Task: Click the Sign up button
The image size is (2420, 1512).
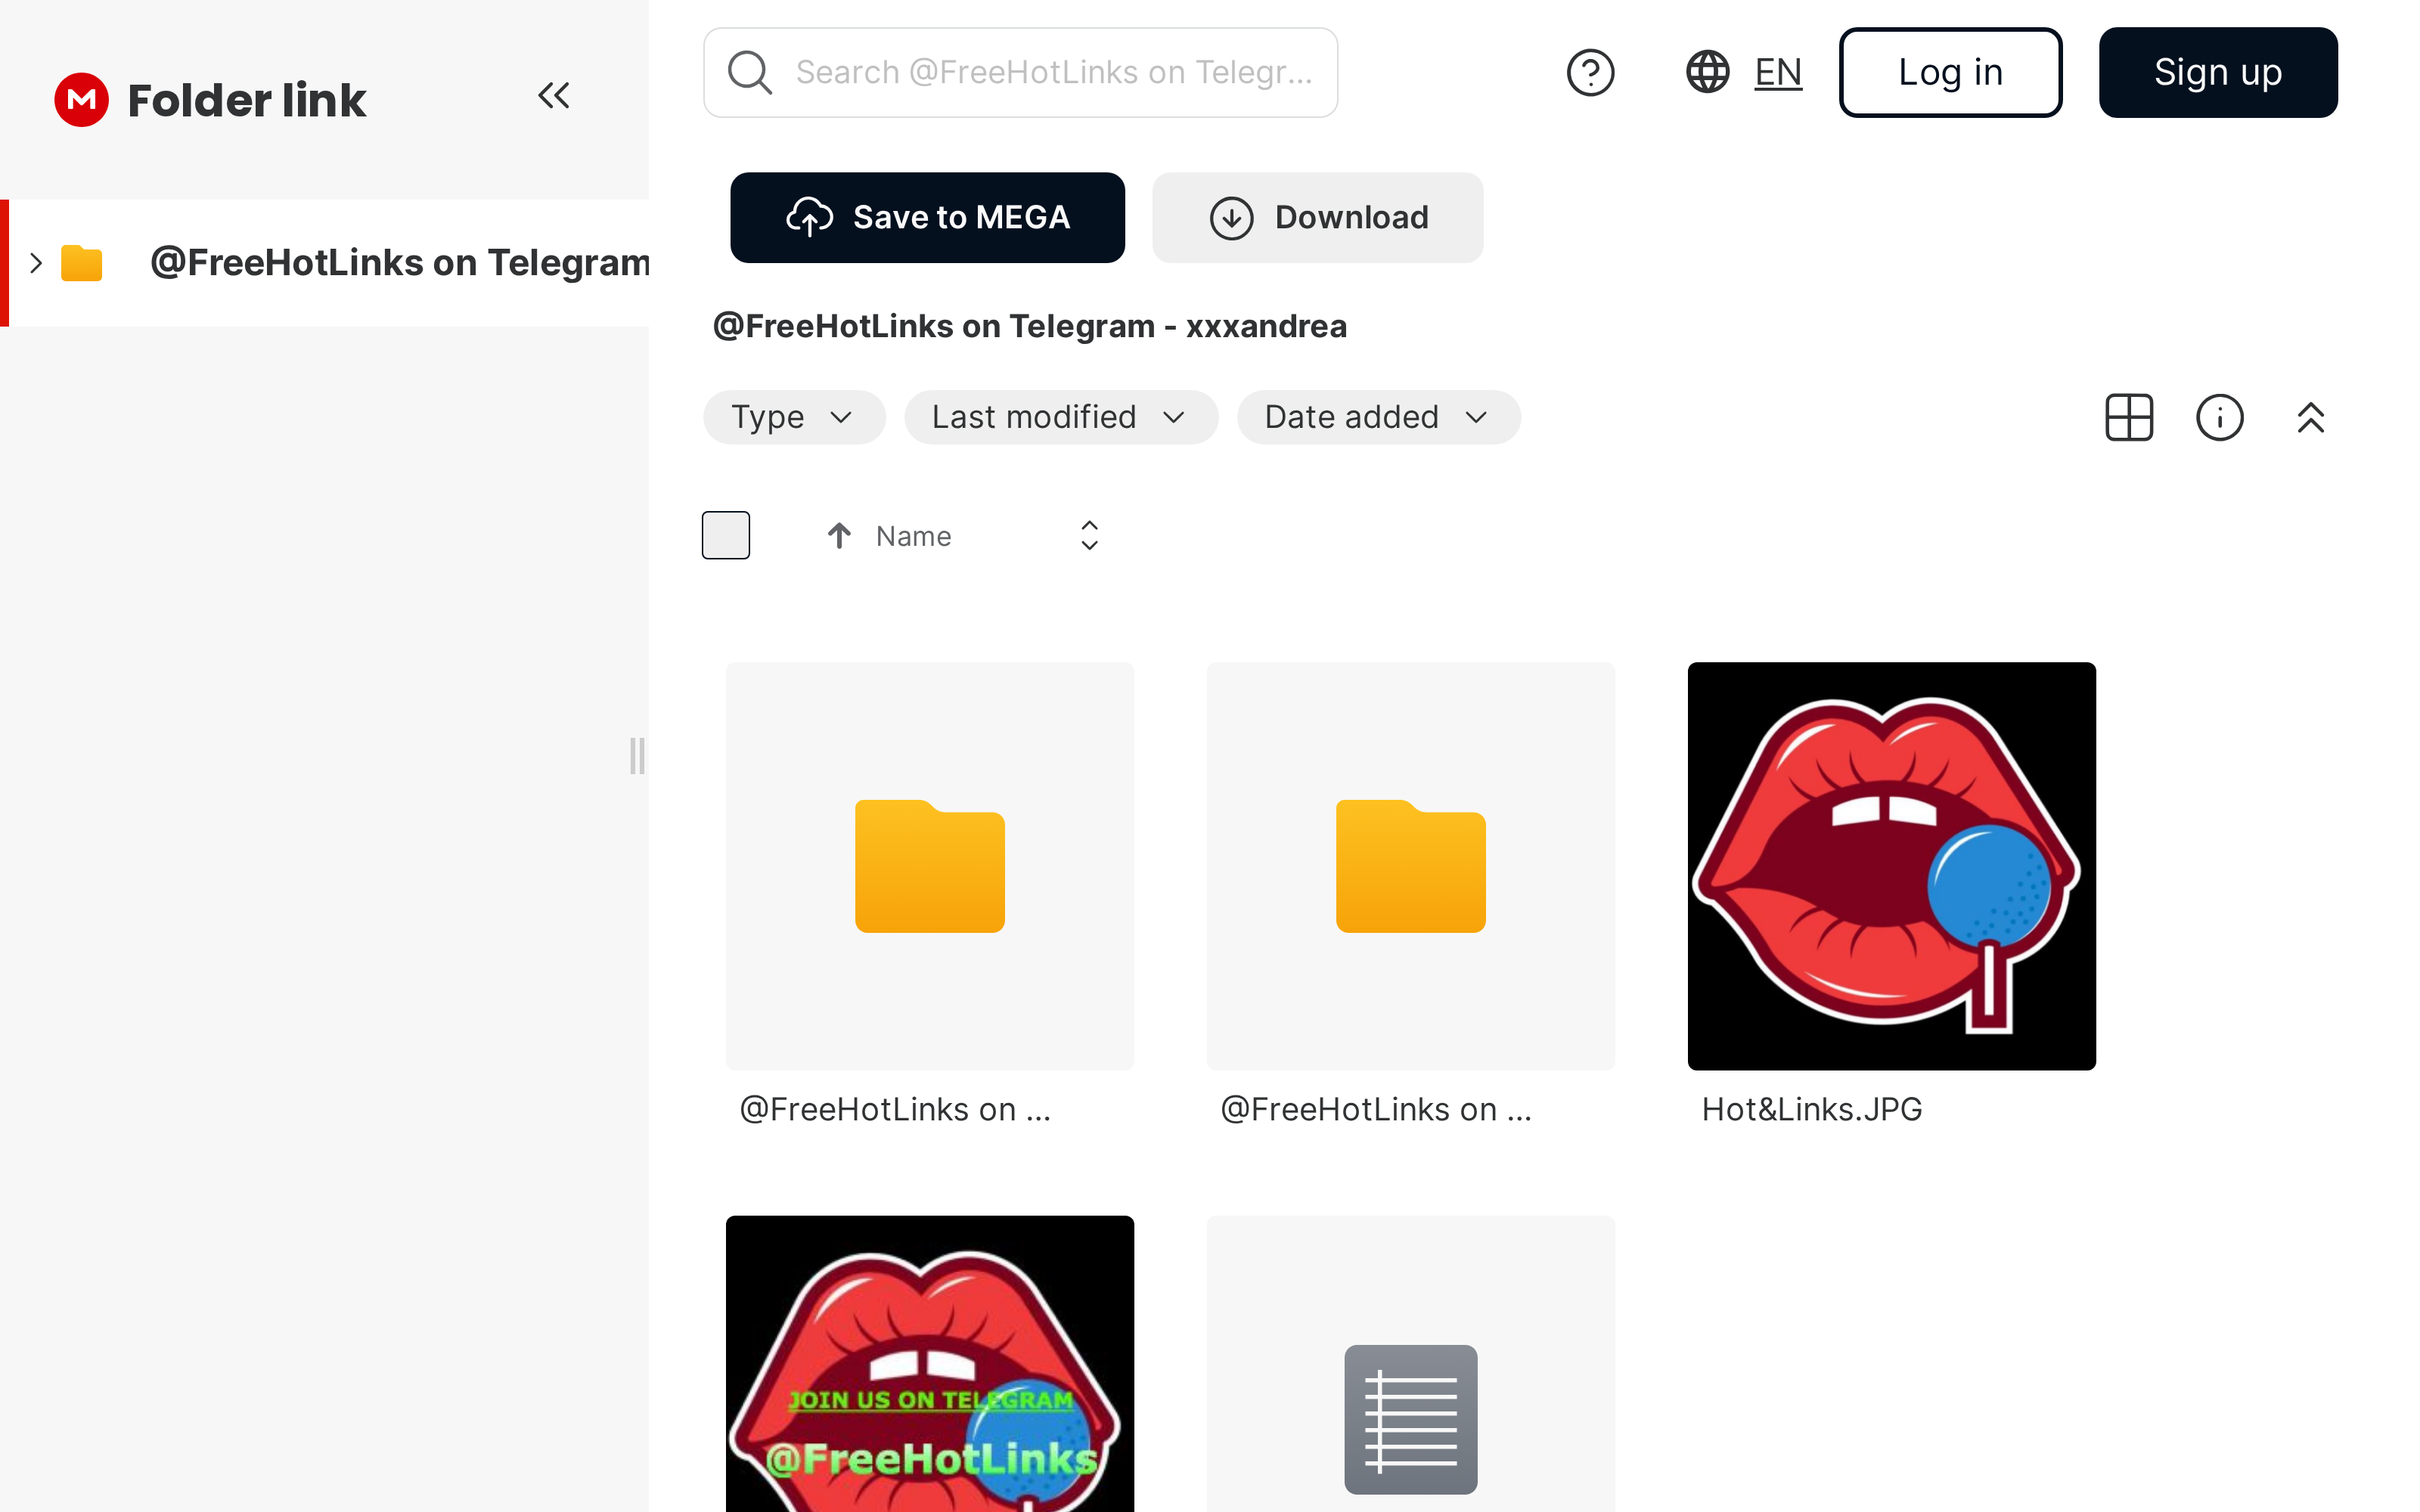Action: click(2217, 72)
